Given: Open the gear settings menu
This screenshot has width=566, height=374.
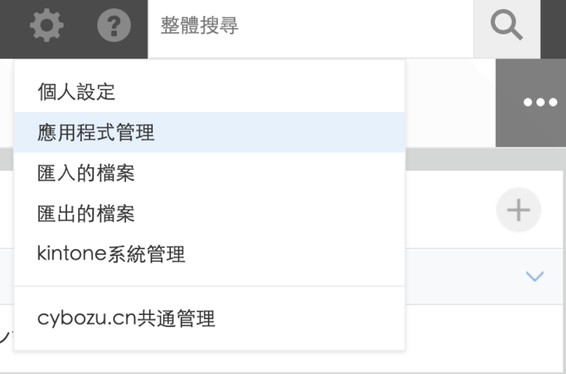Looking at the screenshot, I should [x=47, y=25].
